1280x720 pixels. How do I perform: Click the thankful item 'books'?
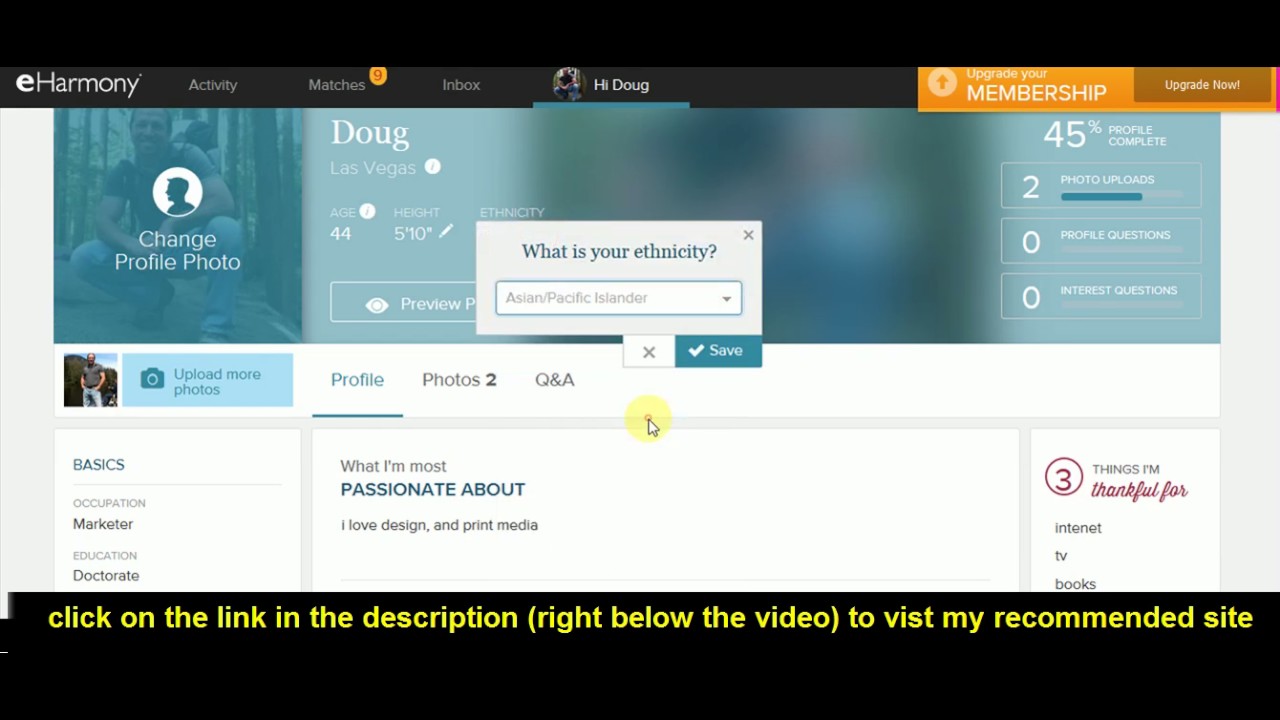[x=1075, y=584]
